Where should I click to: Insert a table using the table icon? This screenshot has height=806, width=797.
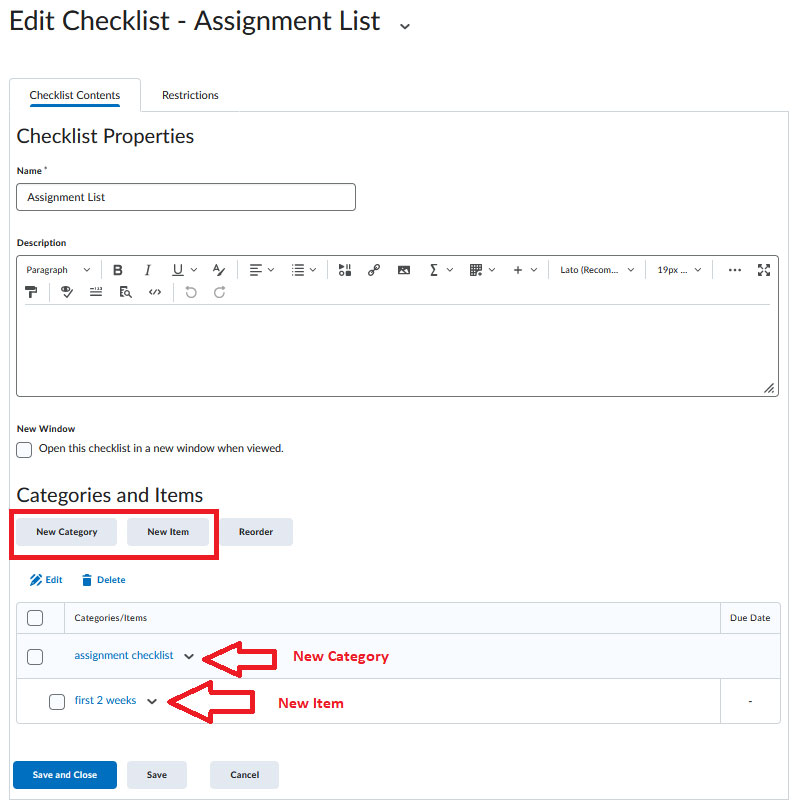pos(475,269)
